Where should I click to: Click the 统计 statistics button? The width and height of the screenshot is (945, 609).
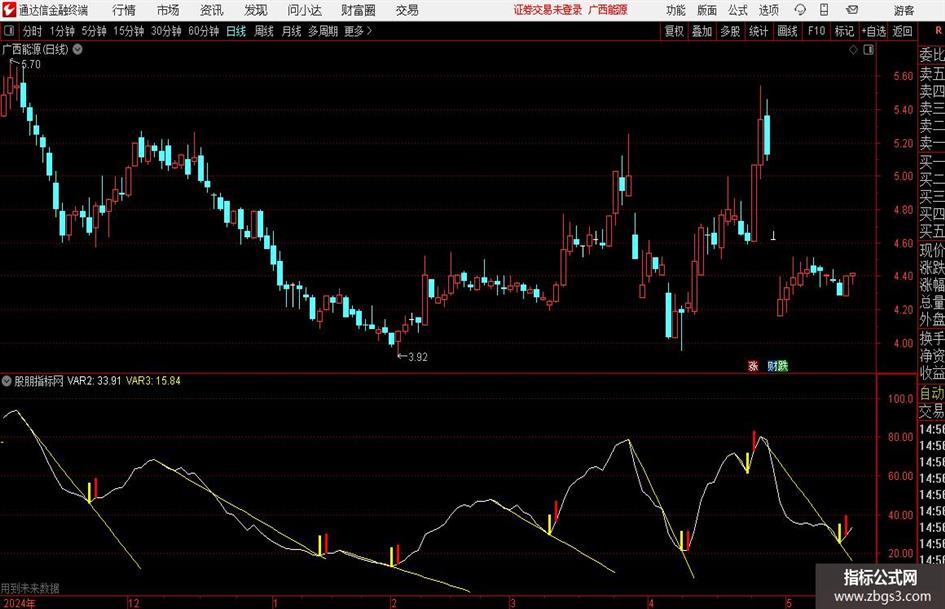758,31
